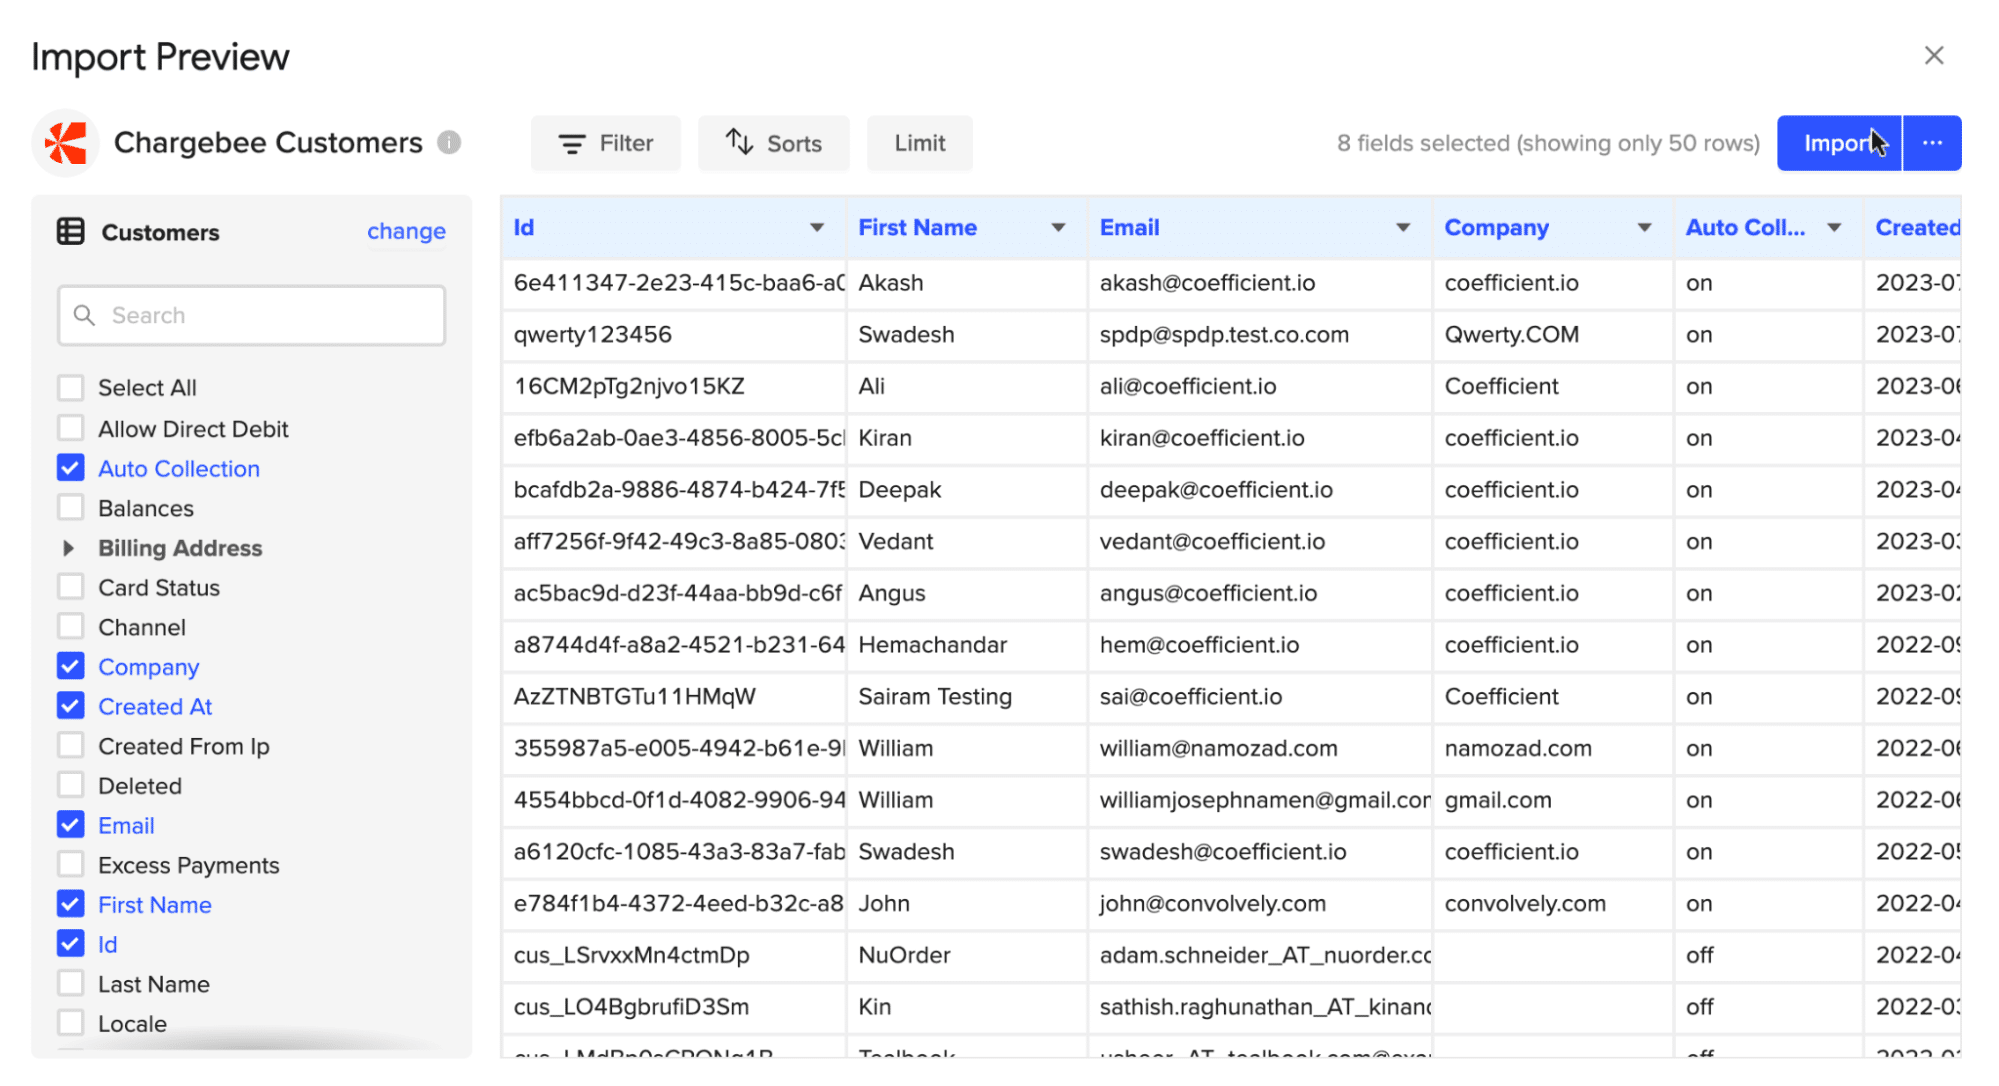
Task: Click the magnifier icon in the search box
Action: (x=85, y=316)
